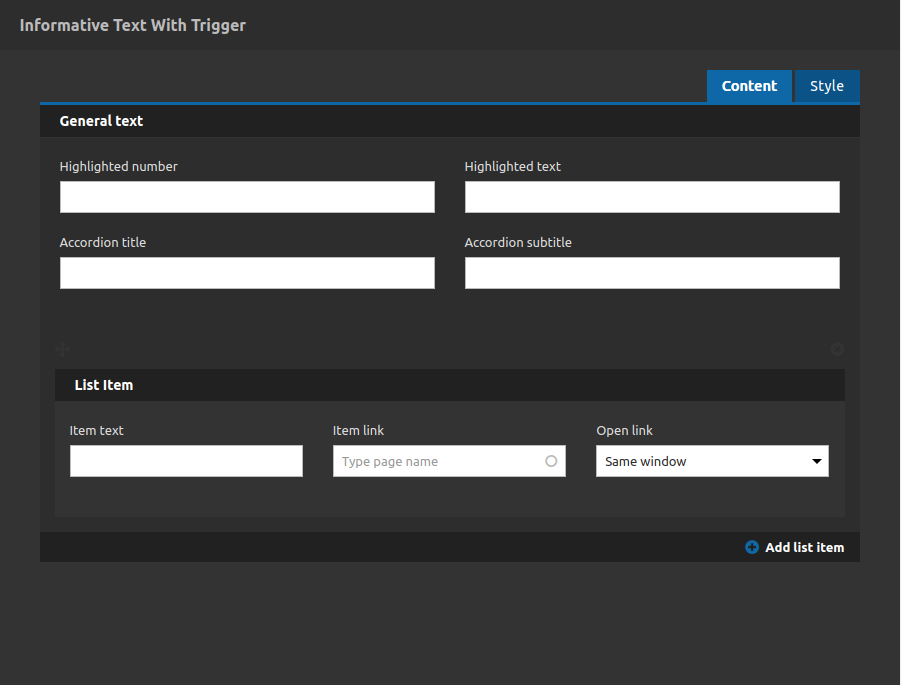Select the Content tab
The image size is (901, 685).
749,86
